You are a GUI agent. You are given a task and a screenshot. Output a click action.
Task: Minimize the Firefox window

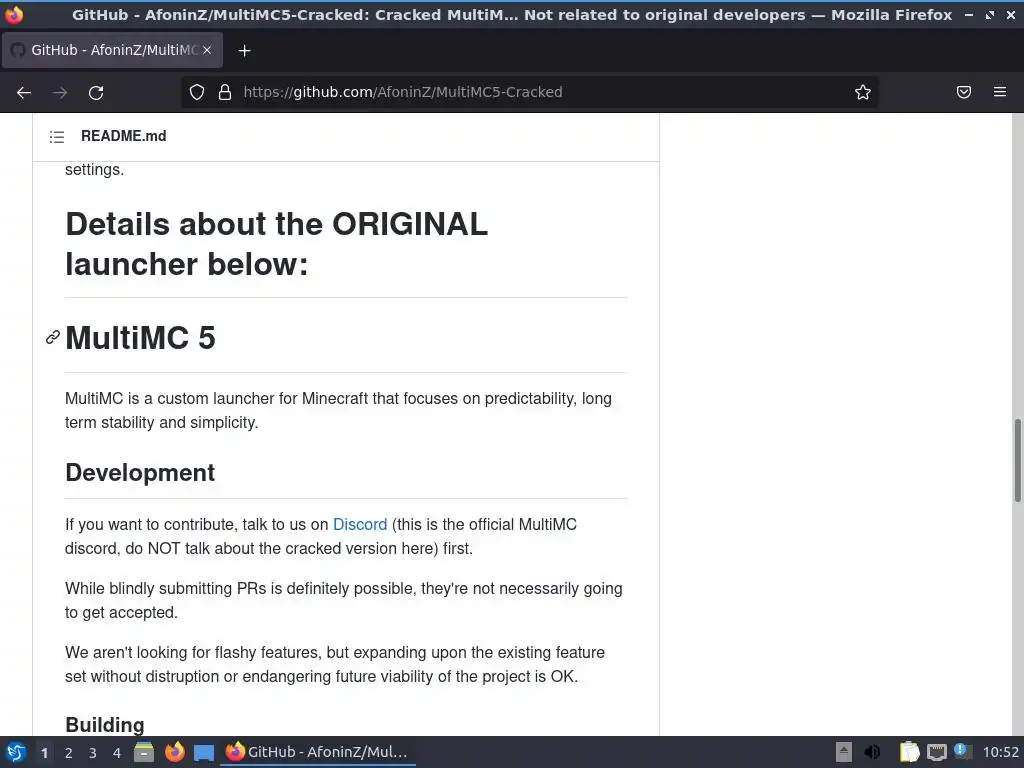point(969,14)
